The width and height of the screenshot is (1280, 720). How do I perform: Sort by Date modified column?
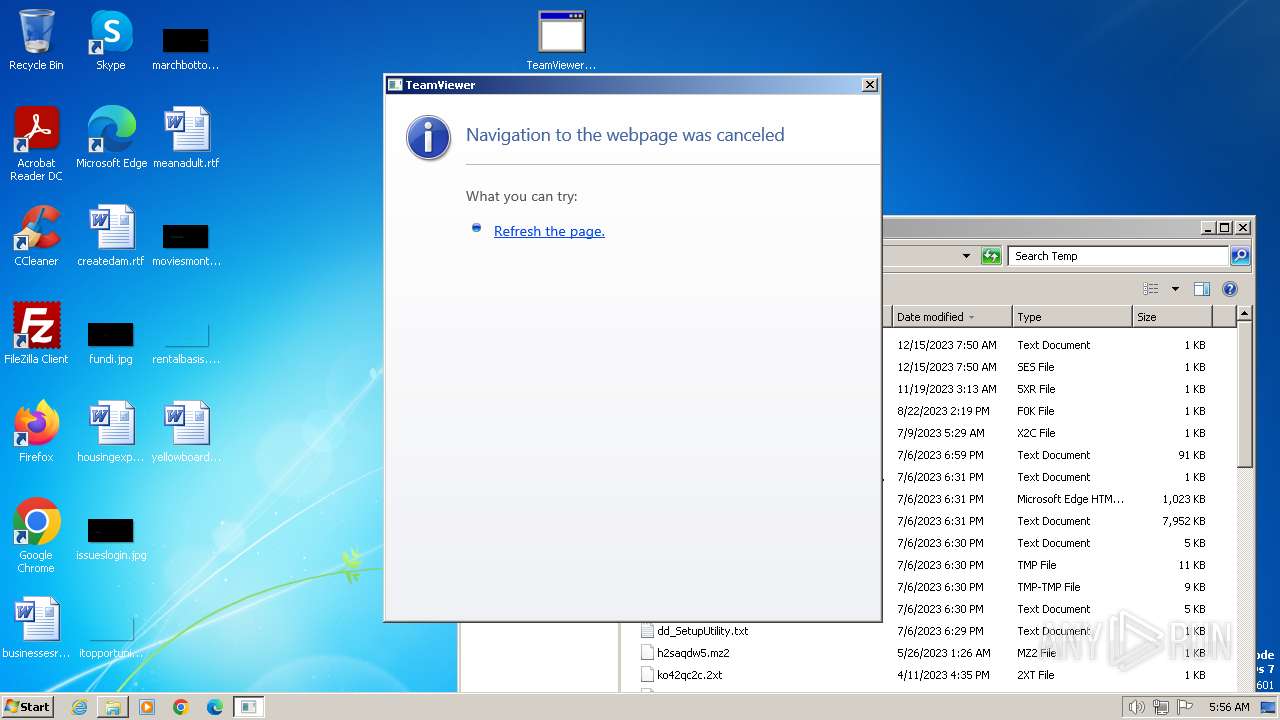pyautogui.click(x=951, y=317)
